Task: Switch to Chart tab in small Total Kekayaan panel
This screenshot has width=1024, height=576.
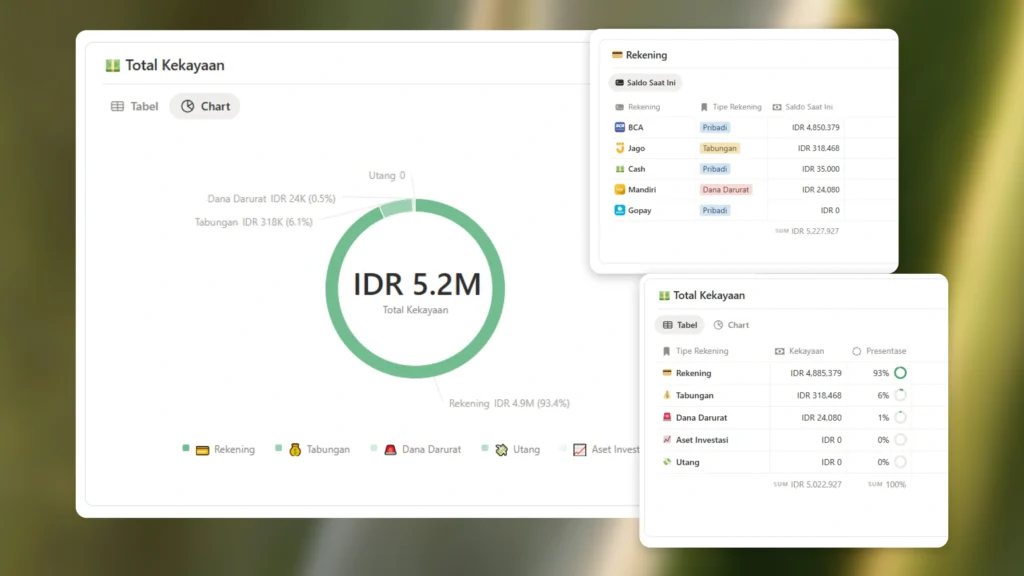Action: (x=731, y=325)
